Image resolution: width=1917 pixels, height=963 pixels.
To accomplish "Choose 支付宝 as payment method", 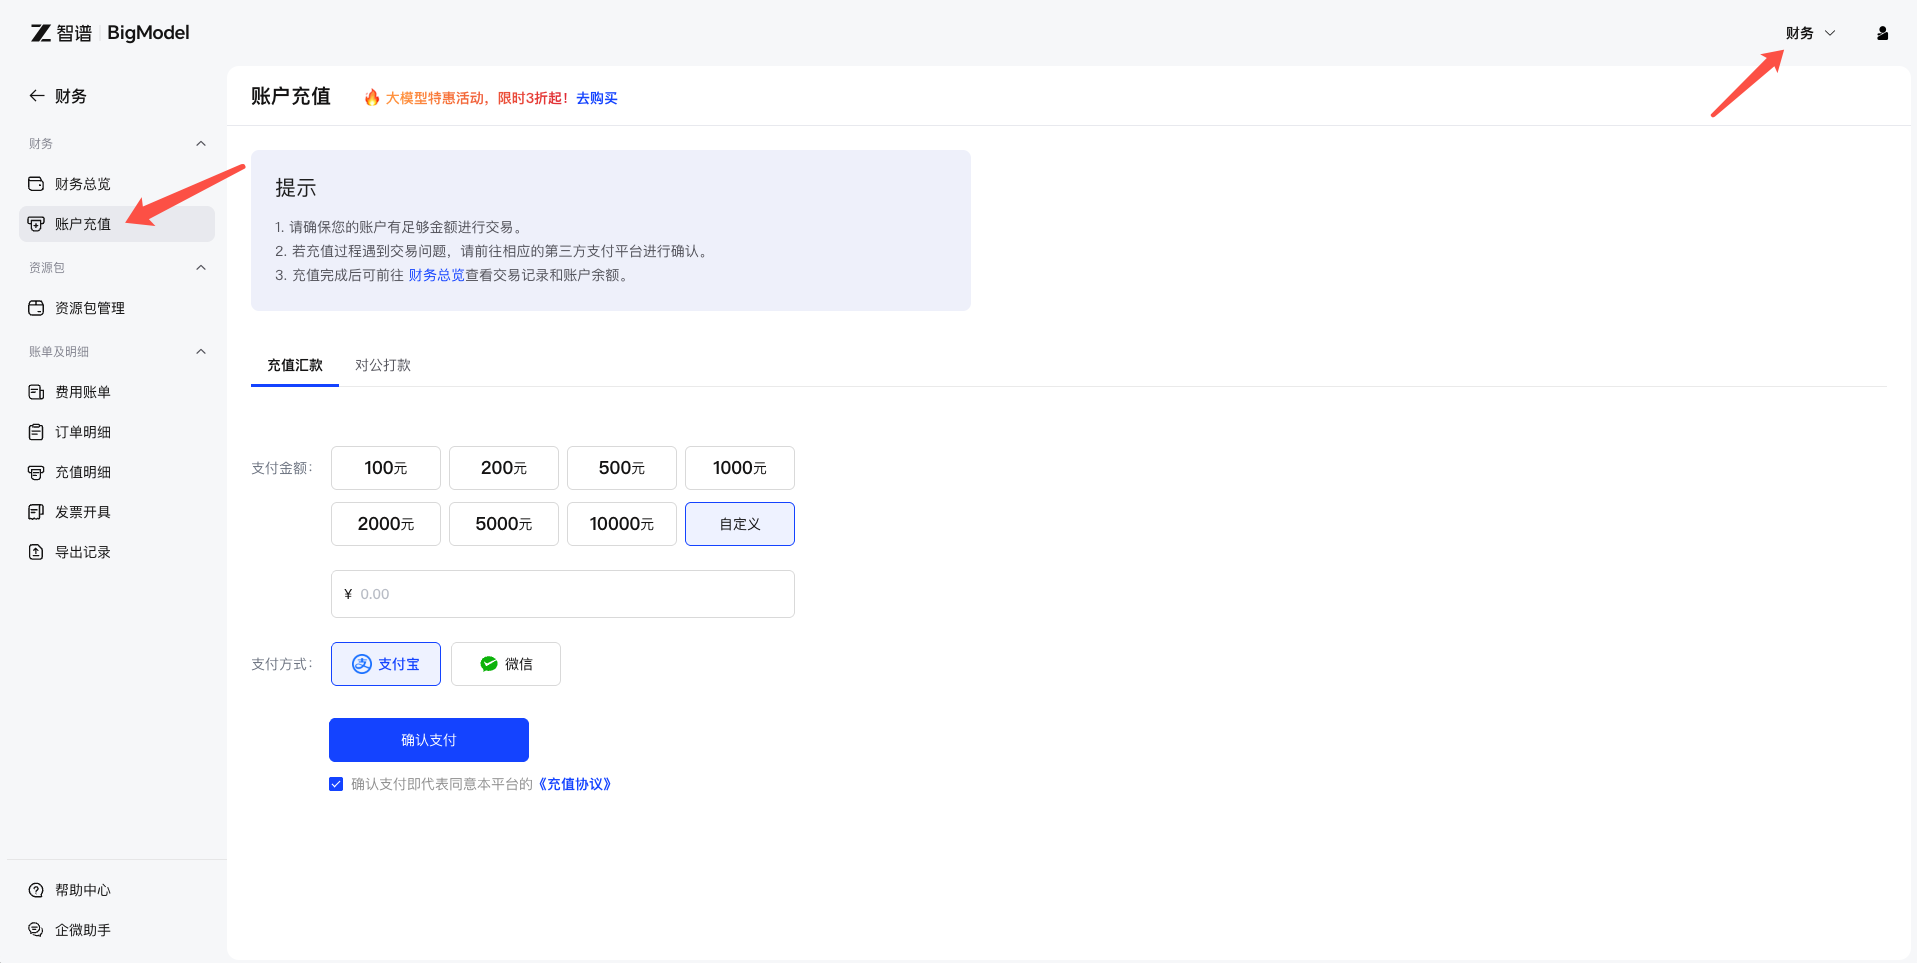I will (x=386, y=664).
